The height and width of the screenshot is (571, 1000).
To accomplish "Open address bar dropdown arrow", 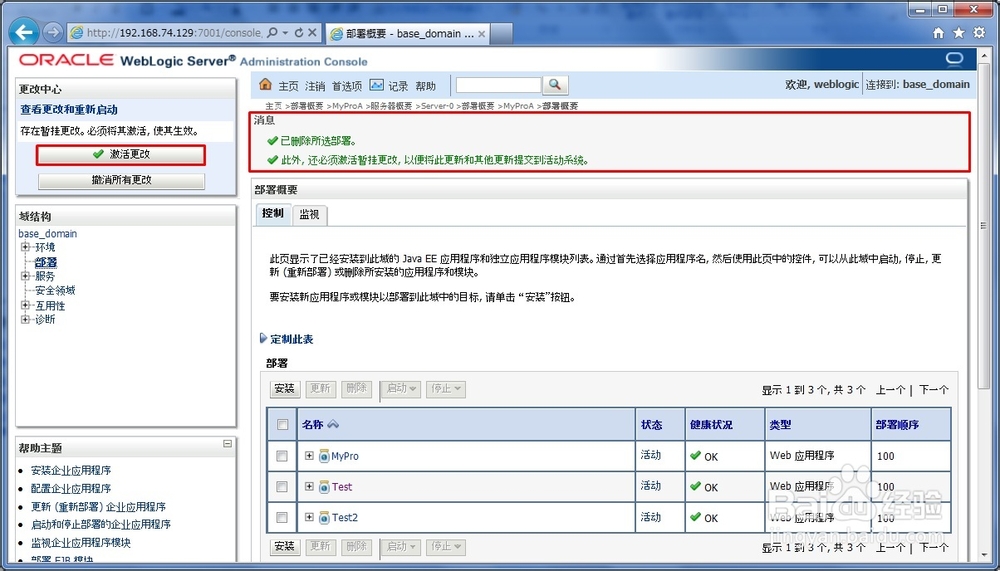I will tap(285, 32).
